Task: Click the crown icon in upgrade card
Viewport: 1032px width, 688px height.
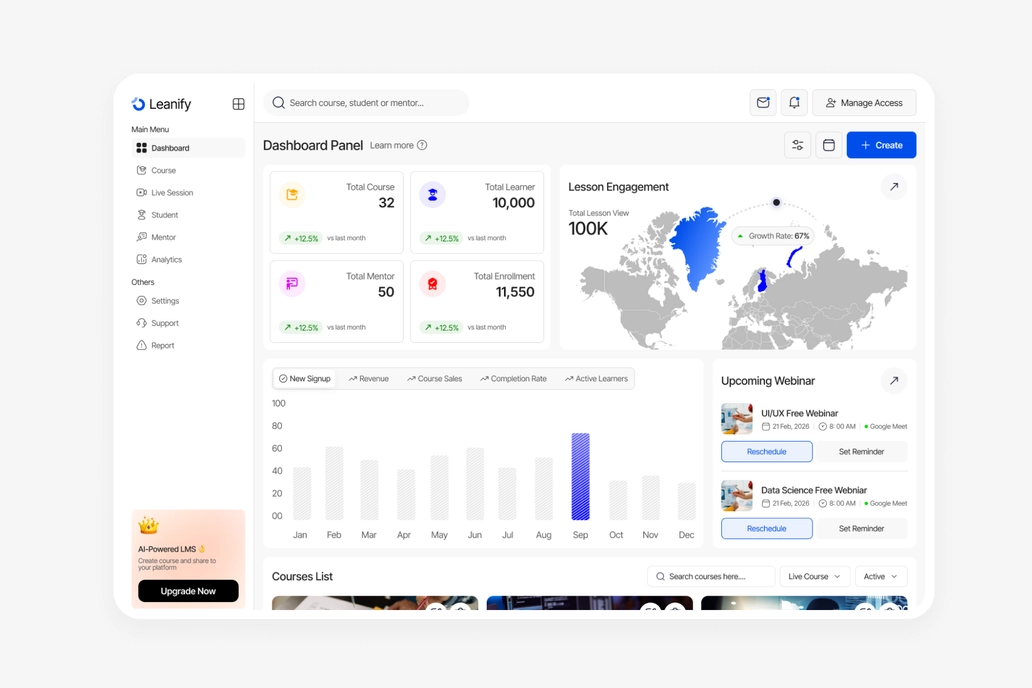Action: (x=149, y=525)
